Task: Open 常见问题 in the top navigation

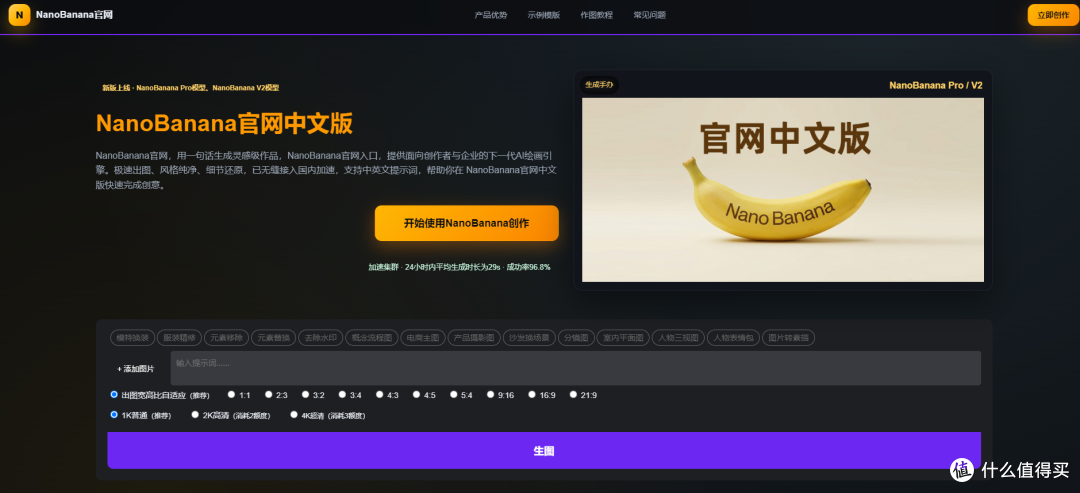Action: 650,15
